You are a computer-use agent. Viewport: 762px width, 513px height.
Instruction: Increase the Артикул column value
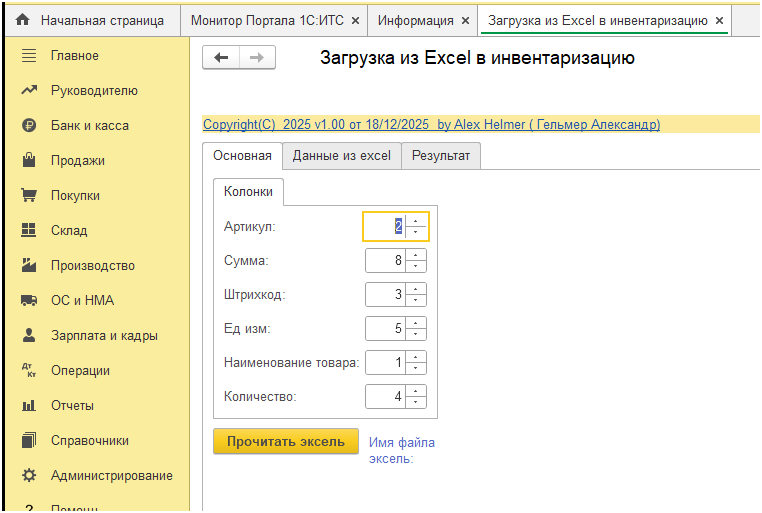[416, 221]
